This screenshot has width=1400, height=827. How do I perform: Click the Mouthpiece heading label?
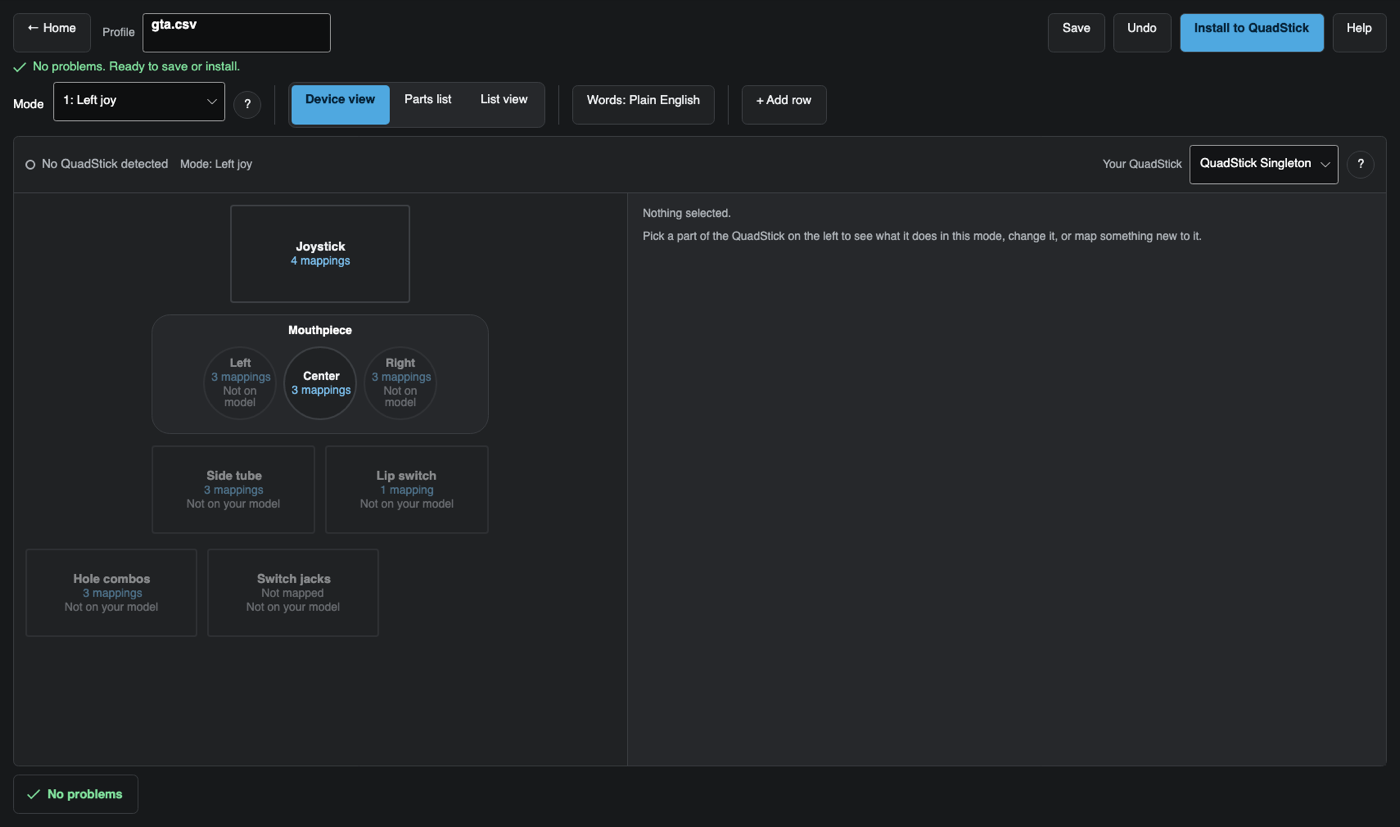pyautogui.click(x=320, y=330)
